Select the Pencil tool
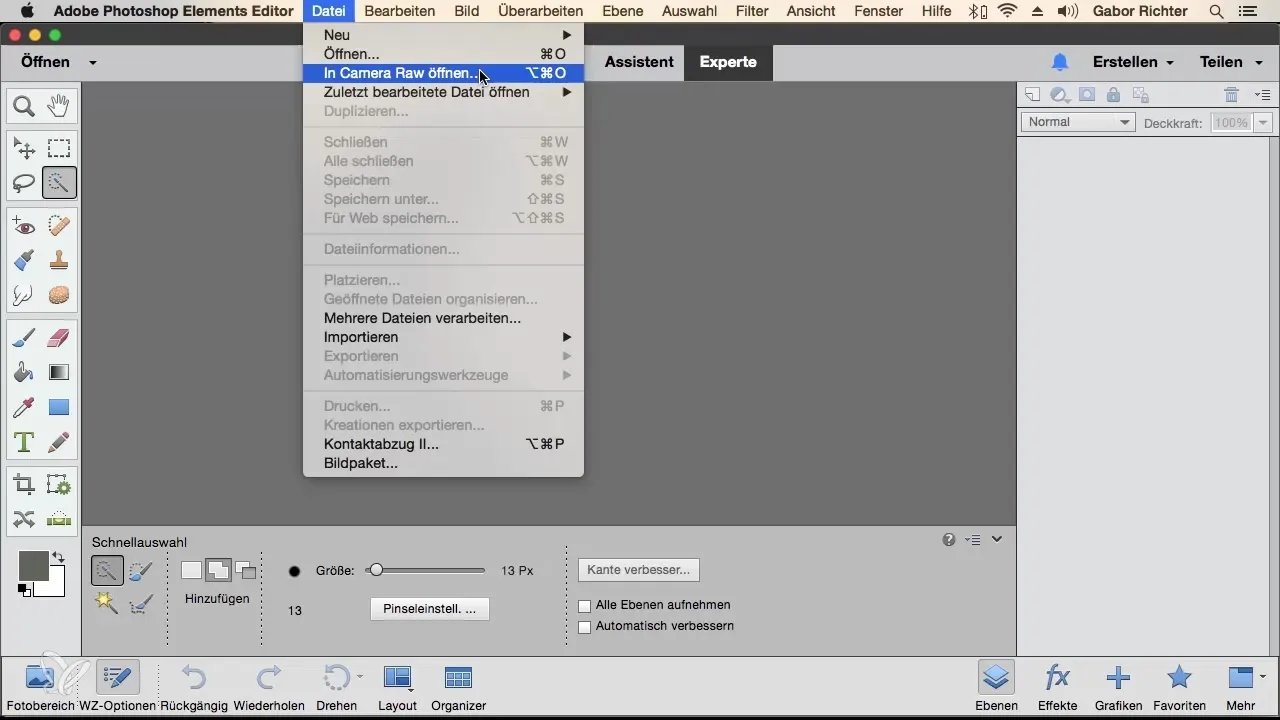The height and width of the screenshot is (720, 1280). coord(59,441)
